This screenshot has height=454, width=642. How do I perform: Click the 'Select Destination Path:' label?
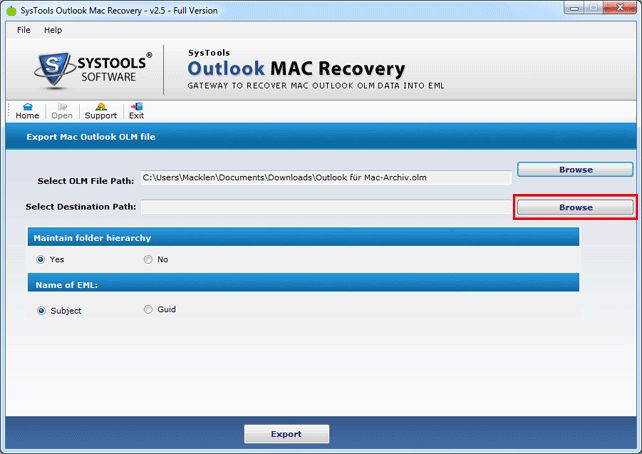pos(81,207)
